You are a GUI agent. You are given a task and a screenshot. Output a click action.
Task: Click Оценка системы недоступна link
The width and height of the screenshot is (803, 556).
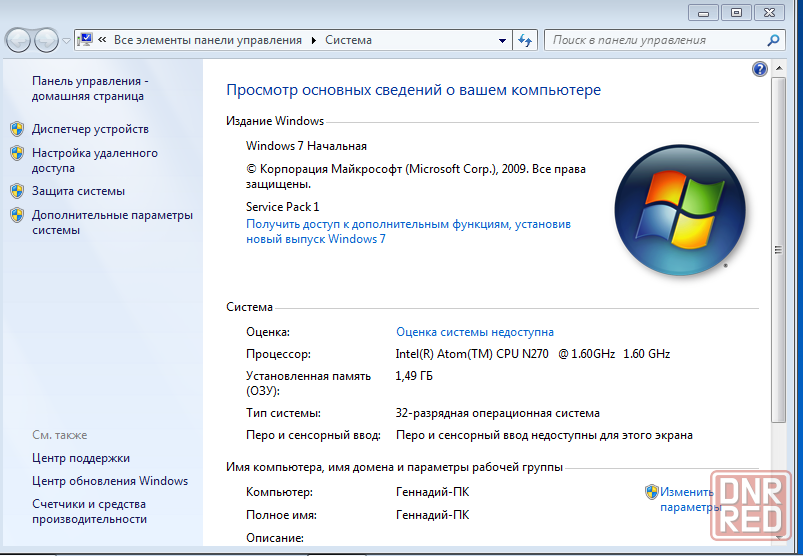[x=474, y=332]
